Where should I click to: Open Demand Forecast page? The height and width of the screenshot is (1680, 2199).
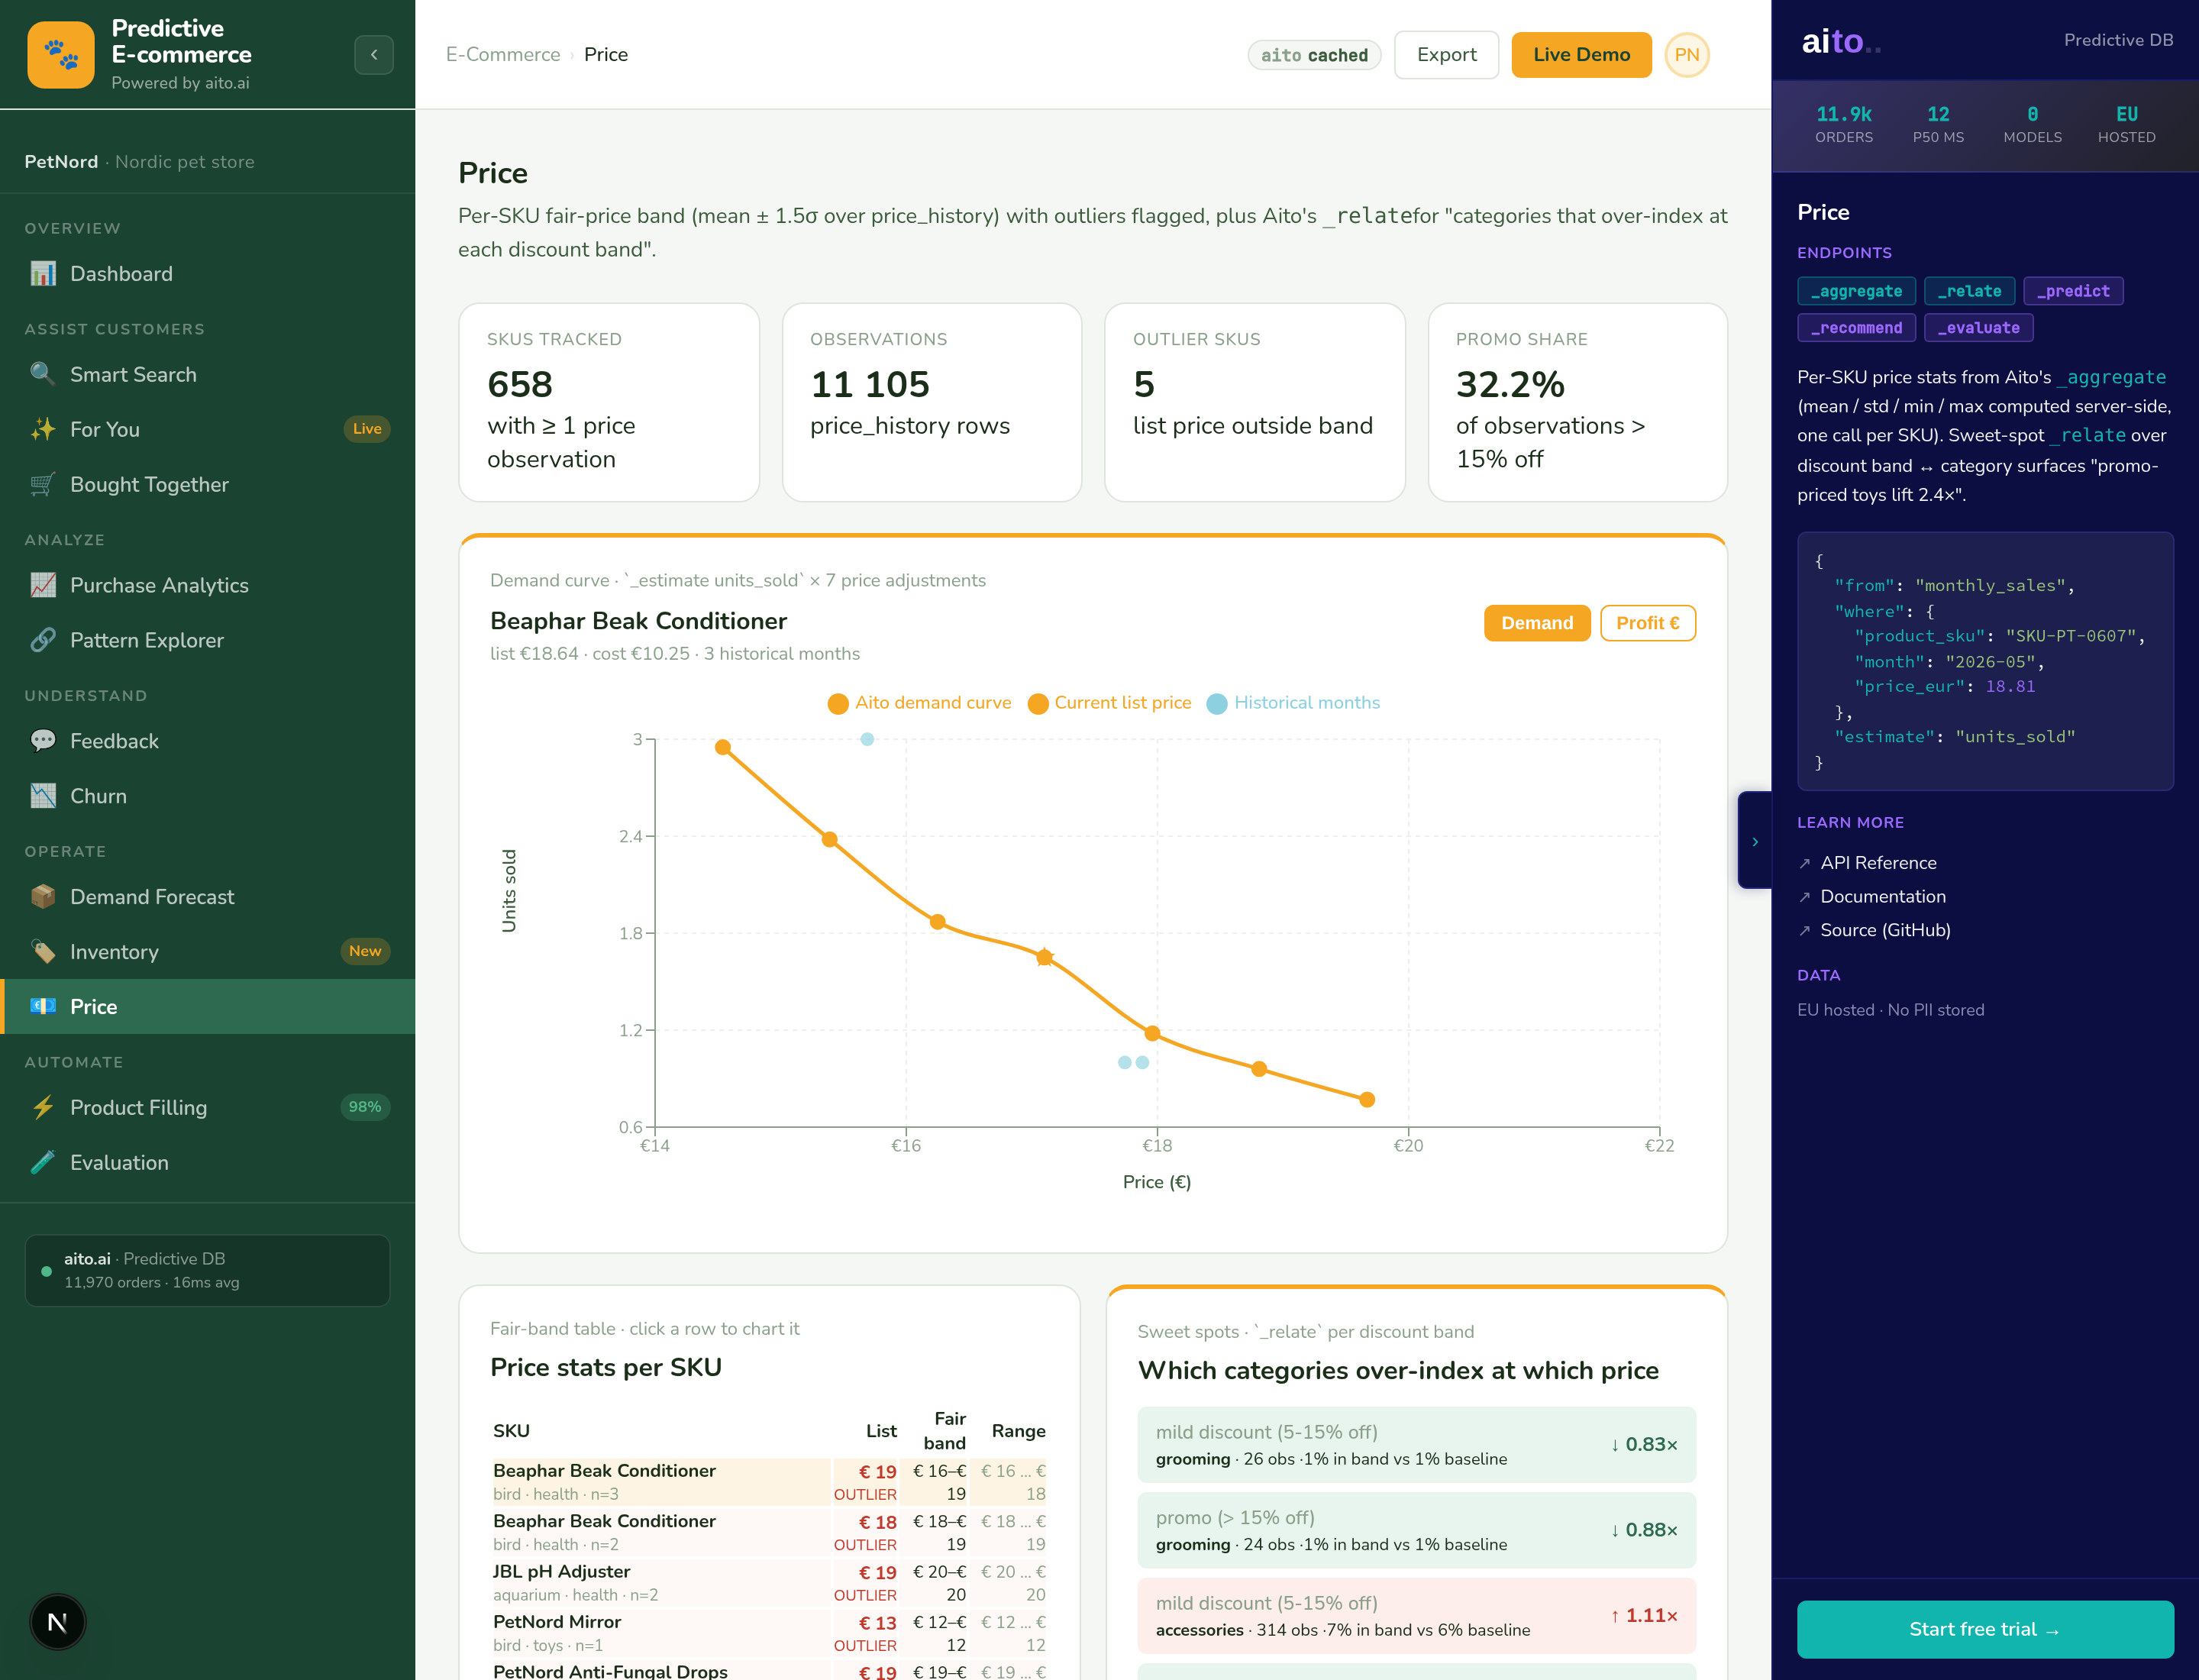tap(208, 897)
